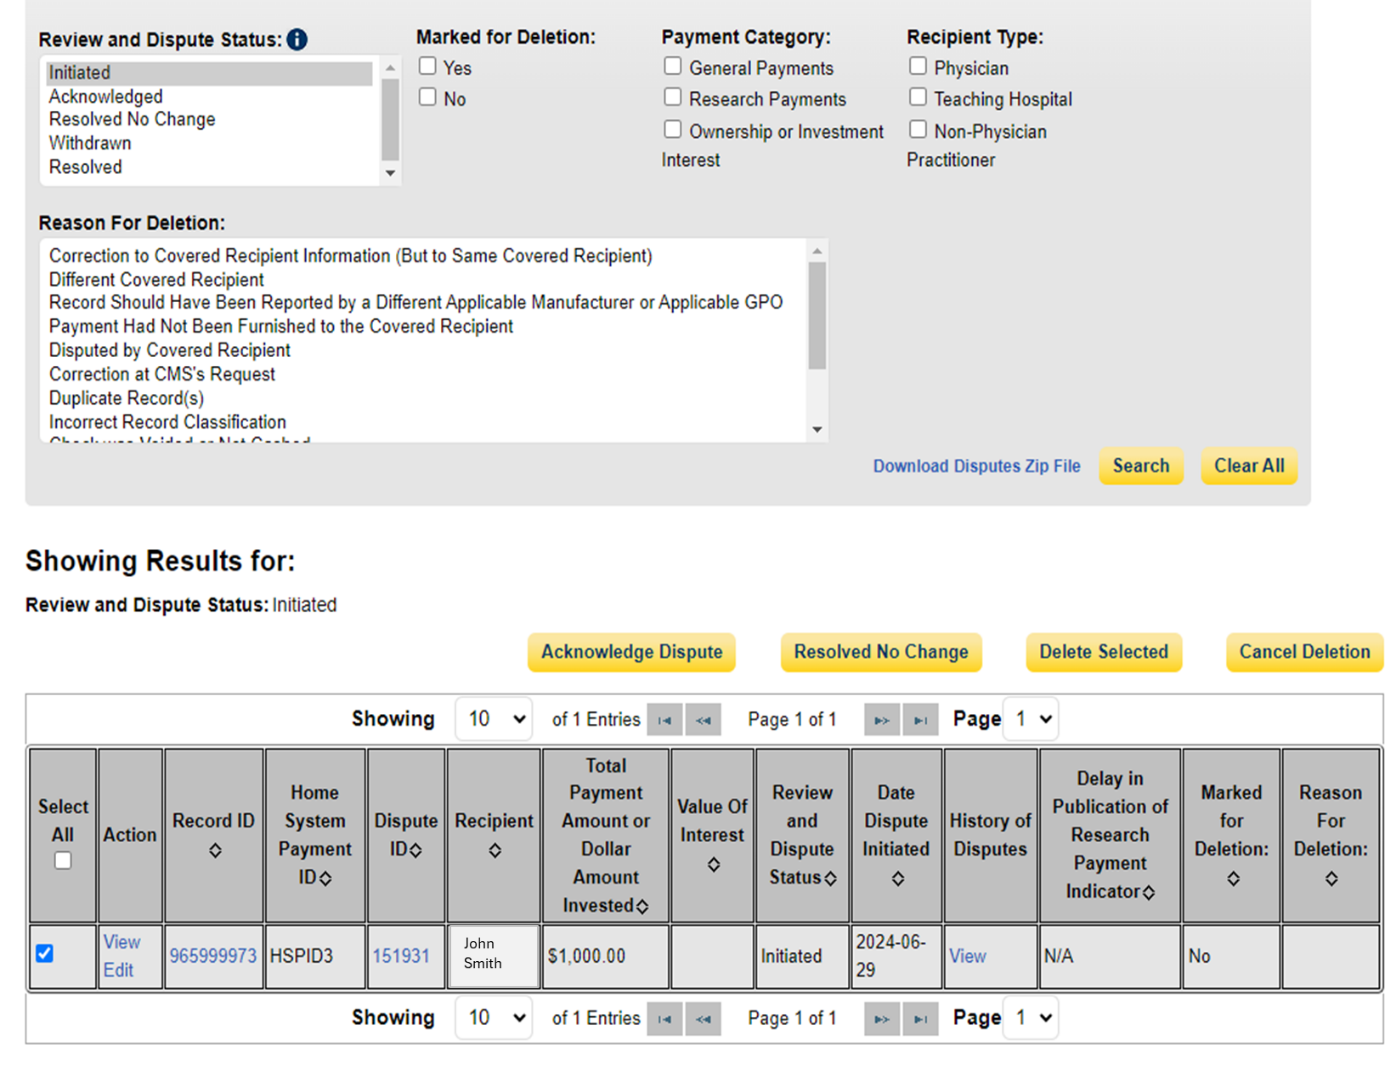Select Acknowledged in the status list
The image size is (1396, 1071).
(x=106, y=96)
